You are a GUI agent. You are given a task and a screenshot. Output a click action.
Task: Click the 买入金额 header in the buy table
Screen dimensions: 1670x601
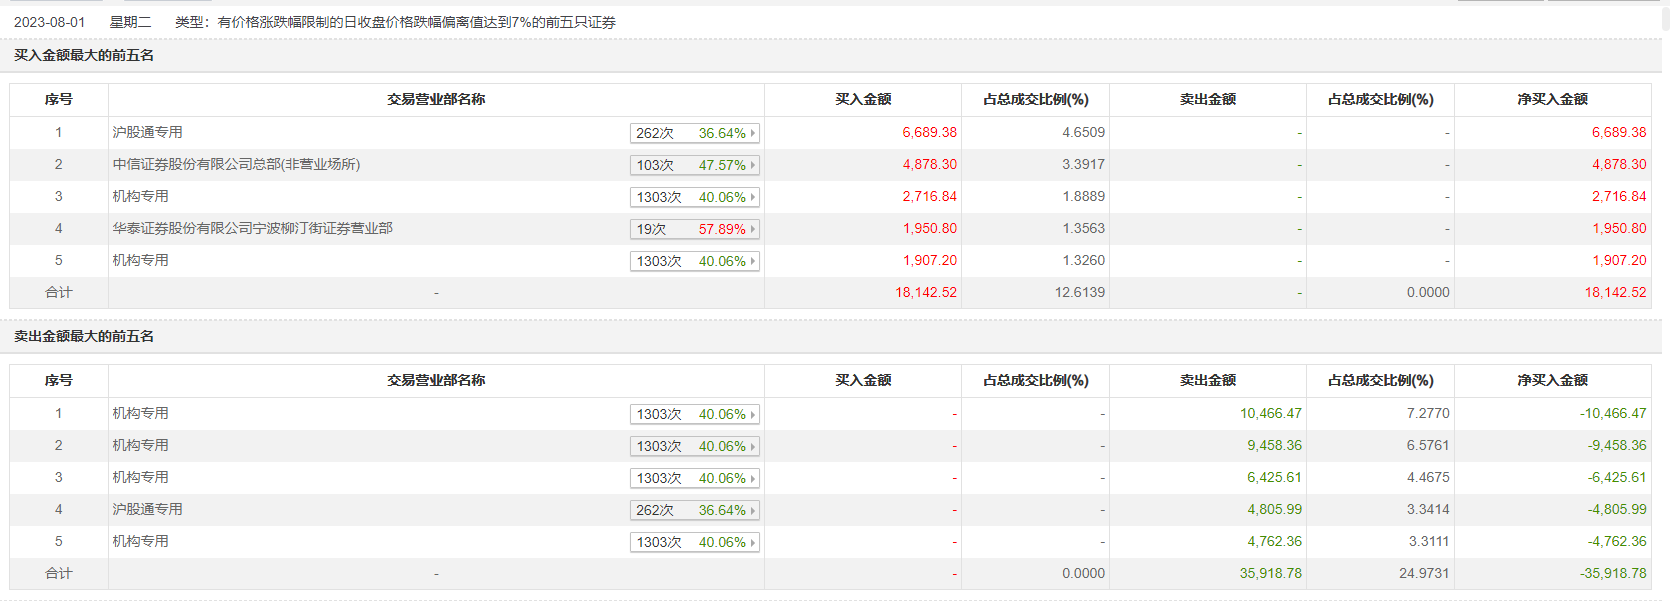[863, 99]
